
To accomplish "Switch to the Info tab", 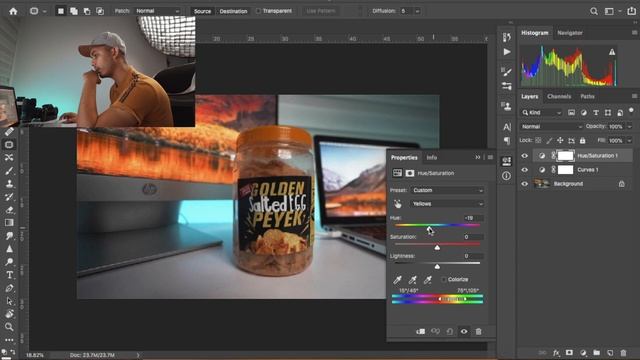I will tap(431, 158).
